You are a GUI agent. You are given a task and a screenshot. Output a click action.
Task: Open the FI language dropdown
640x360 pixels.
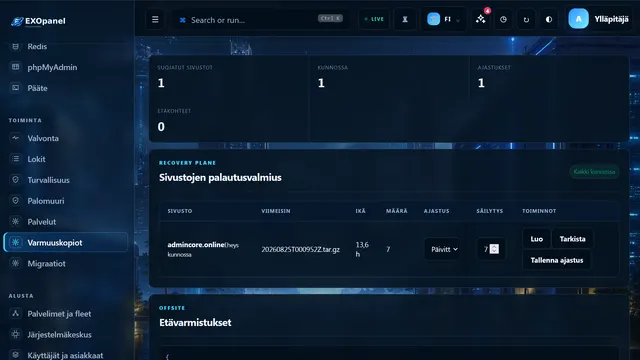pyautogui.click(x=444, y=19)
